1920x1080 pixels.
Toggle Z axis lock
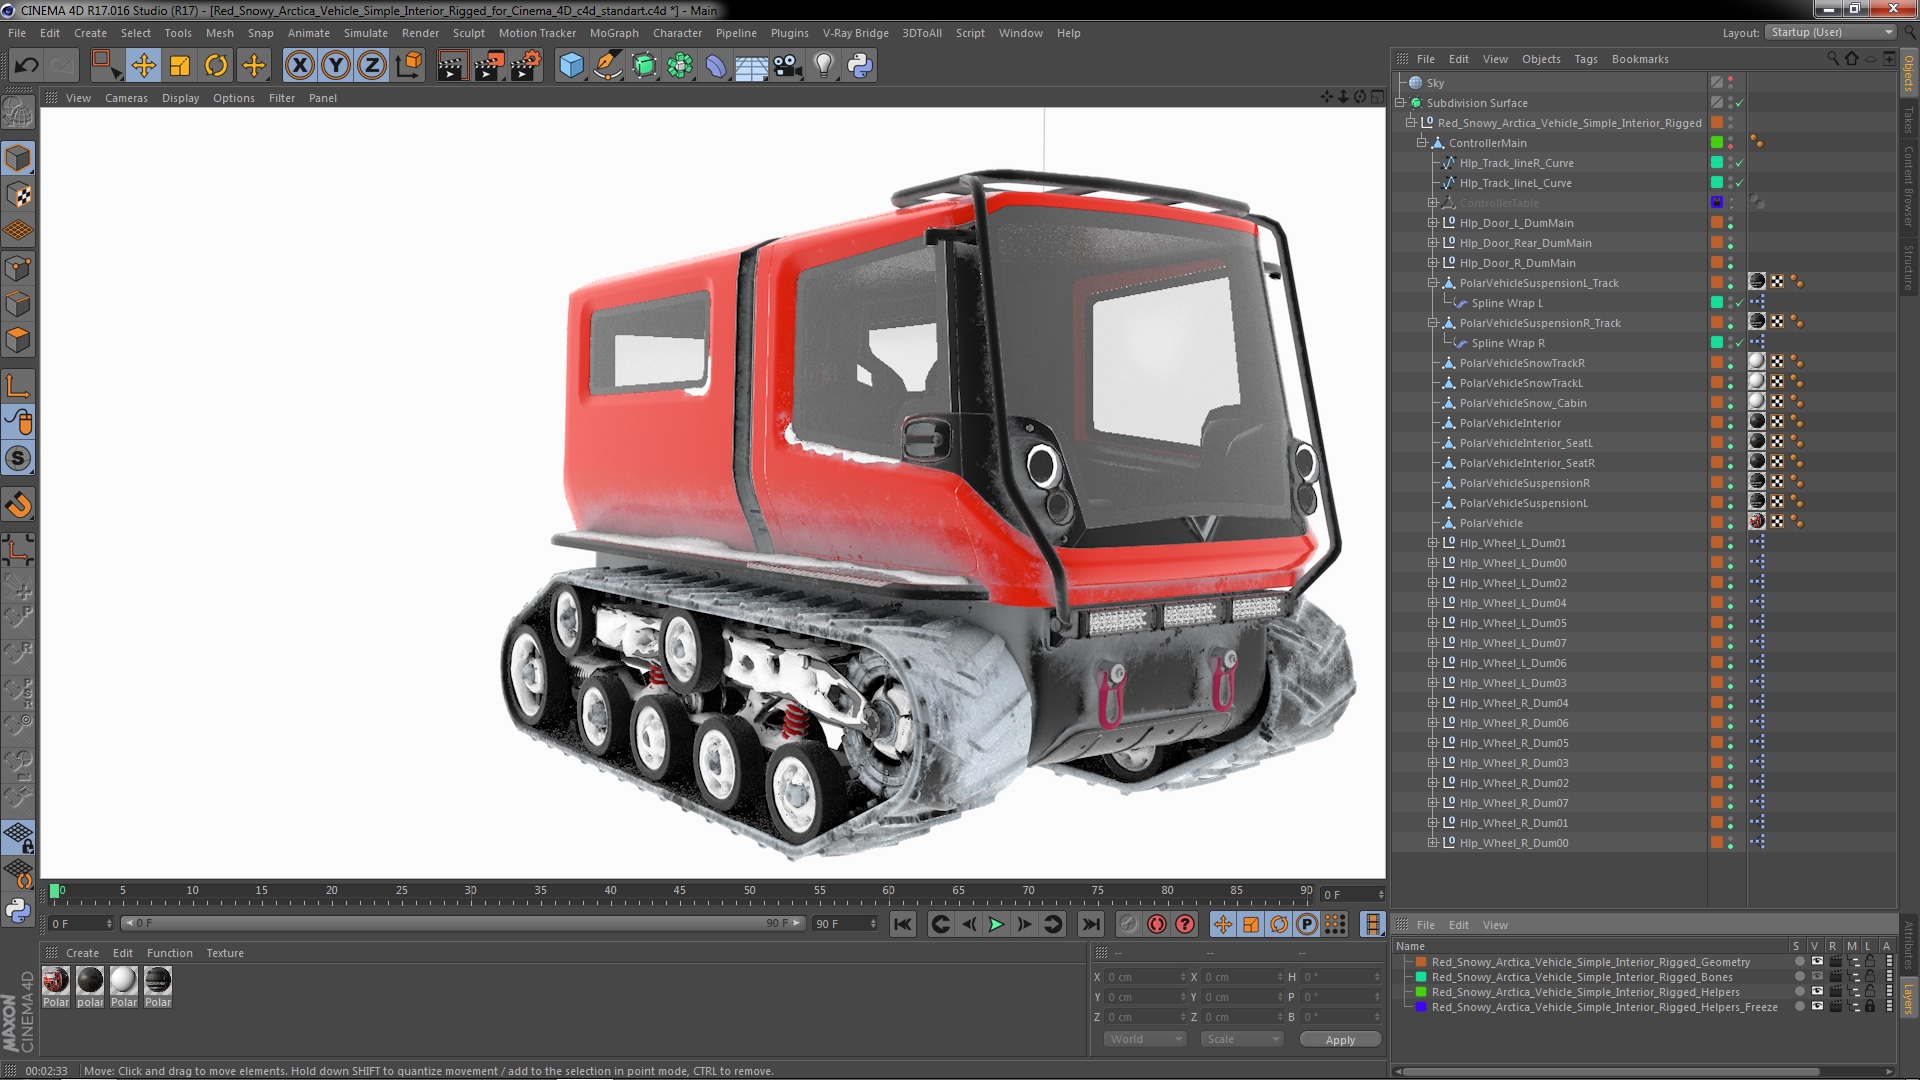coord(372,66)
